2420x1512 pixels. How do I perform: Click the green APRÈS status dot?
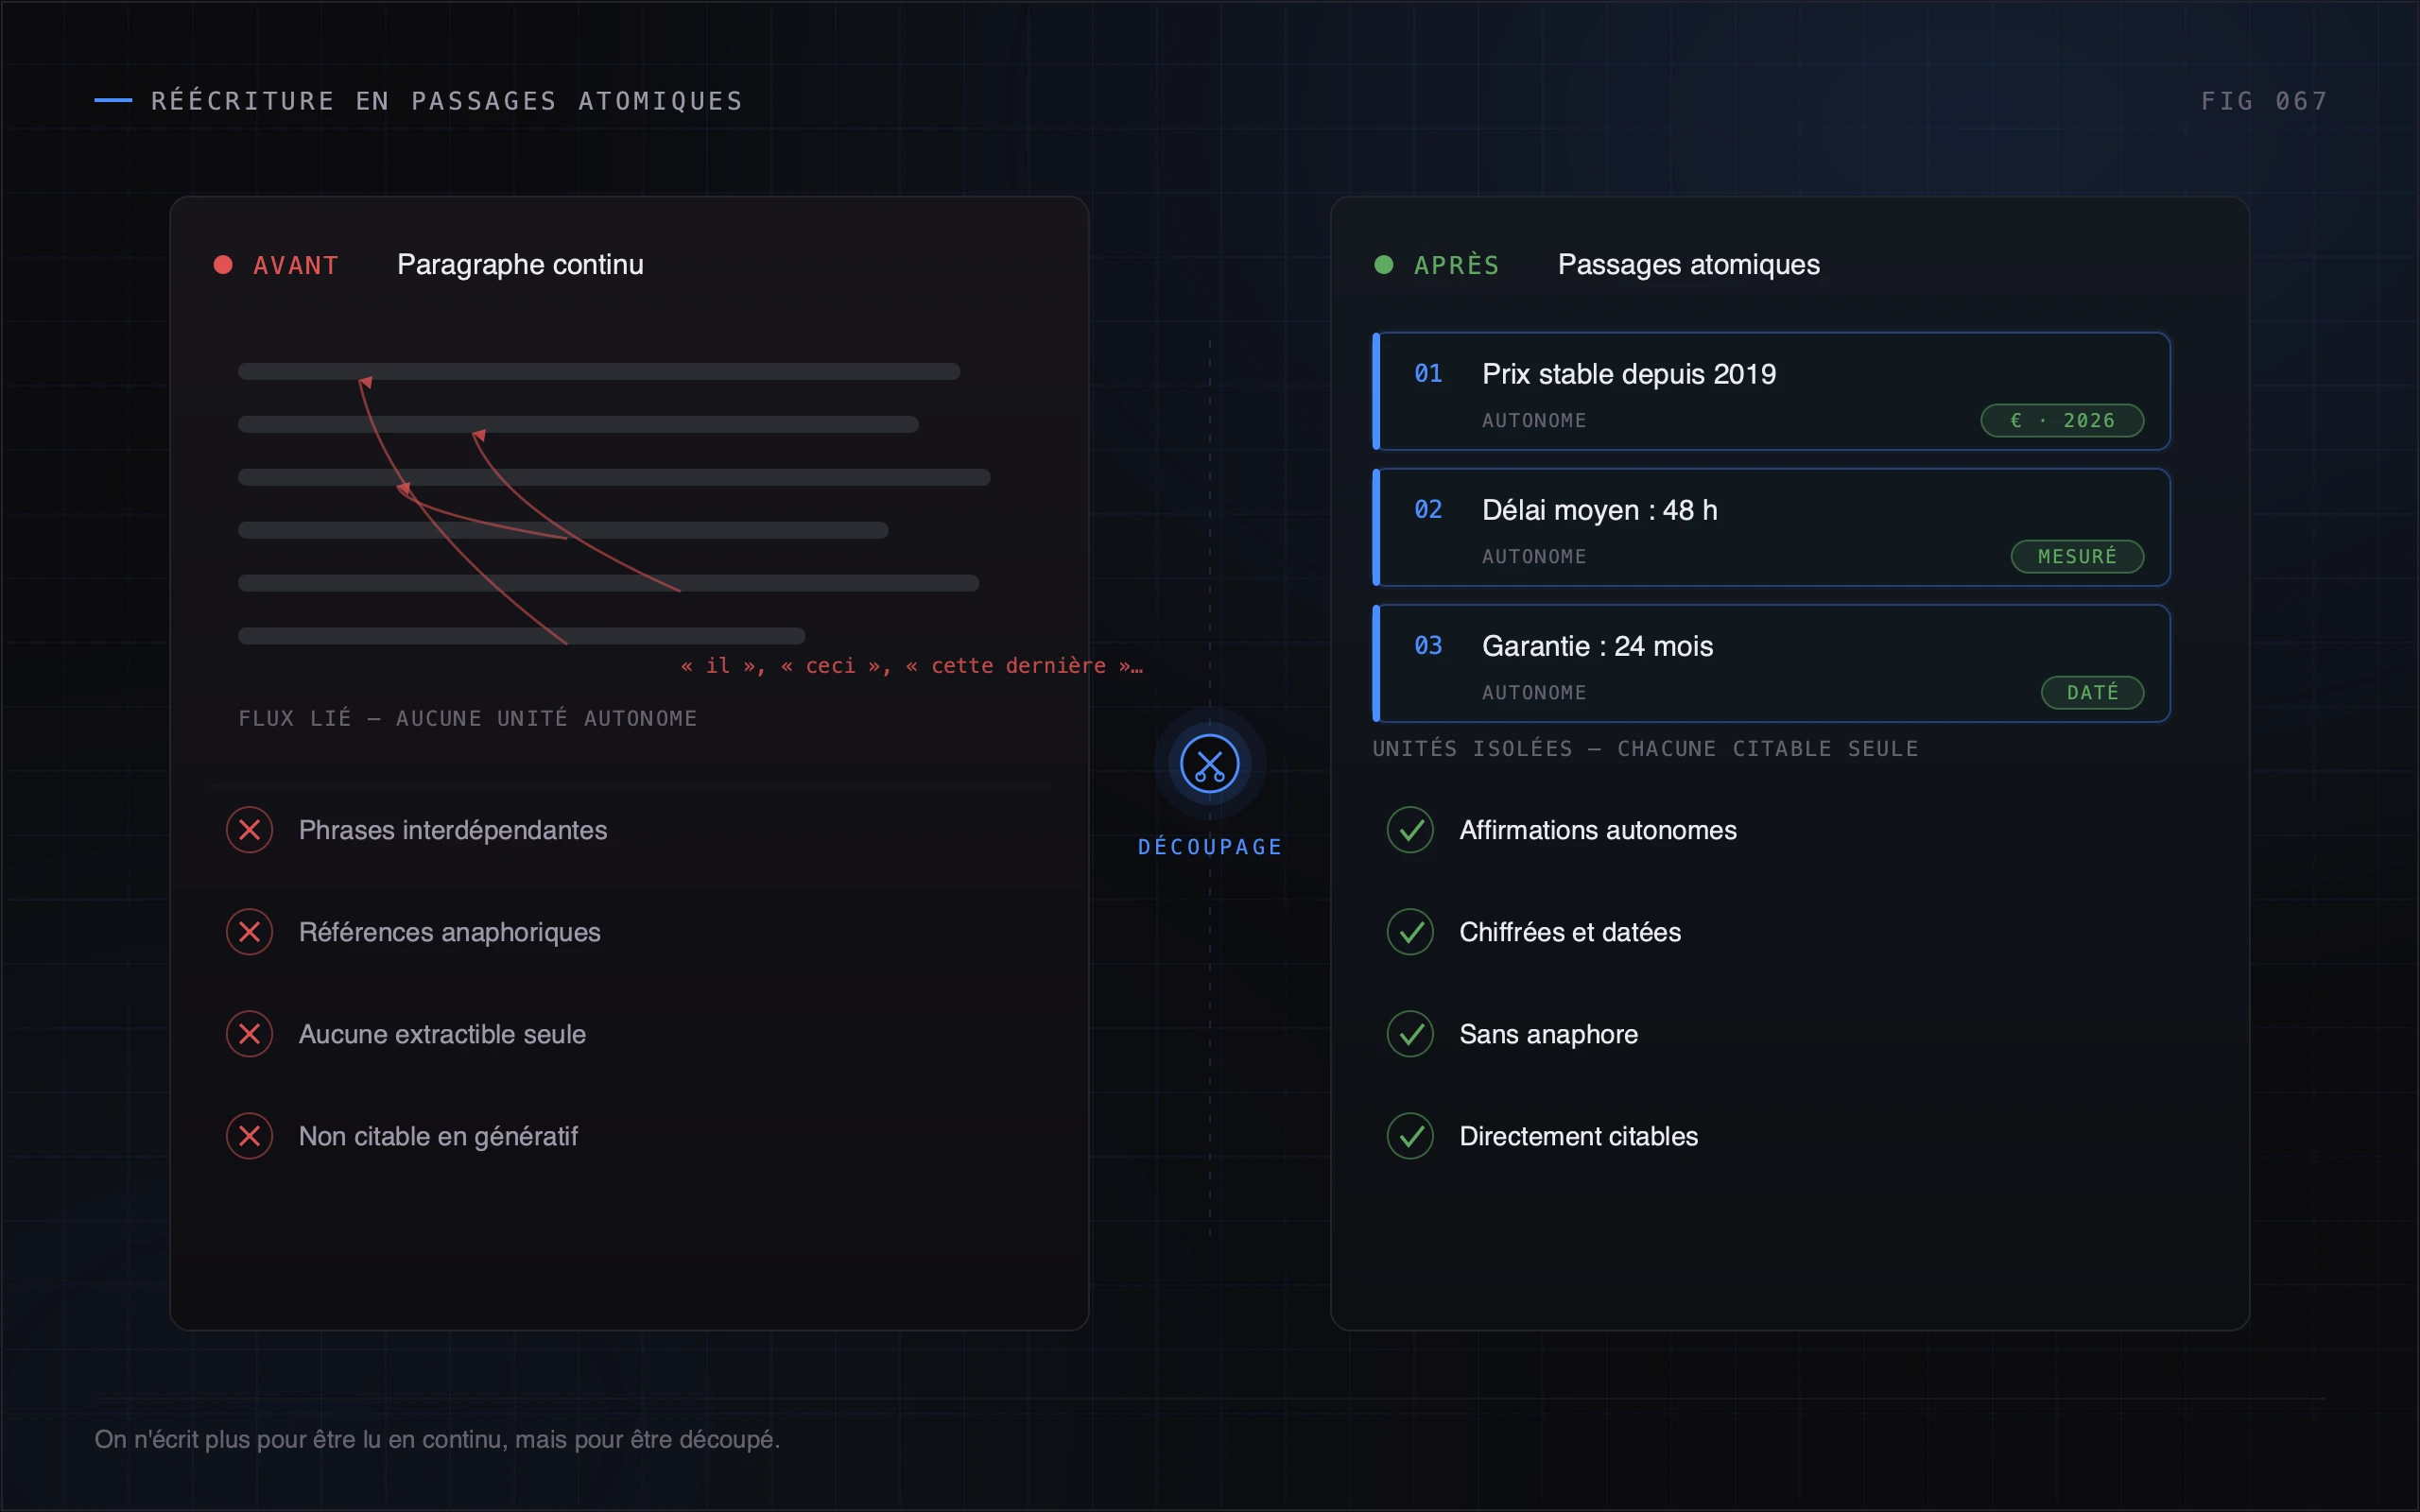1384,265
